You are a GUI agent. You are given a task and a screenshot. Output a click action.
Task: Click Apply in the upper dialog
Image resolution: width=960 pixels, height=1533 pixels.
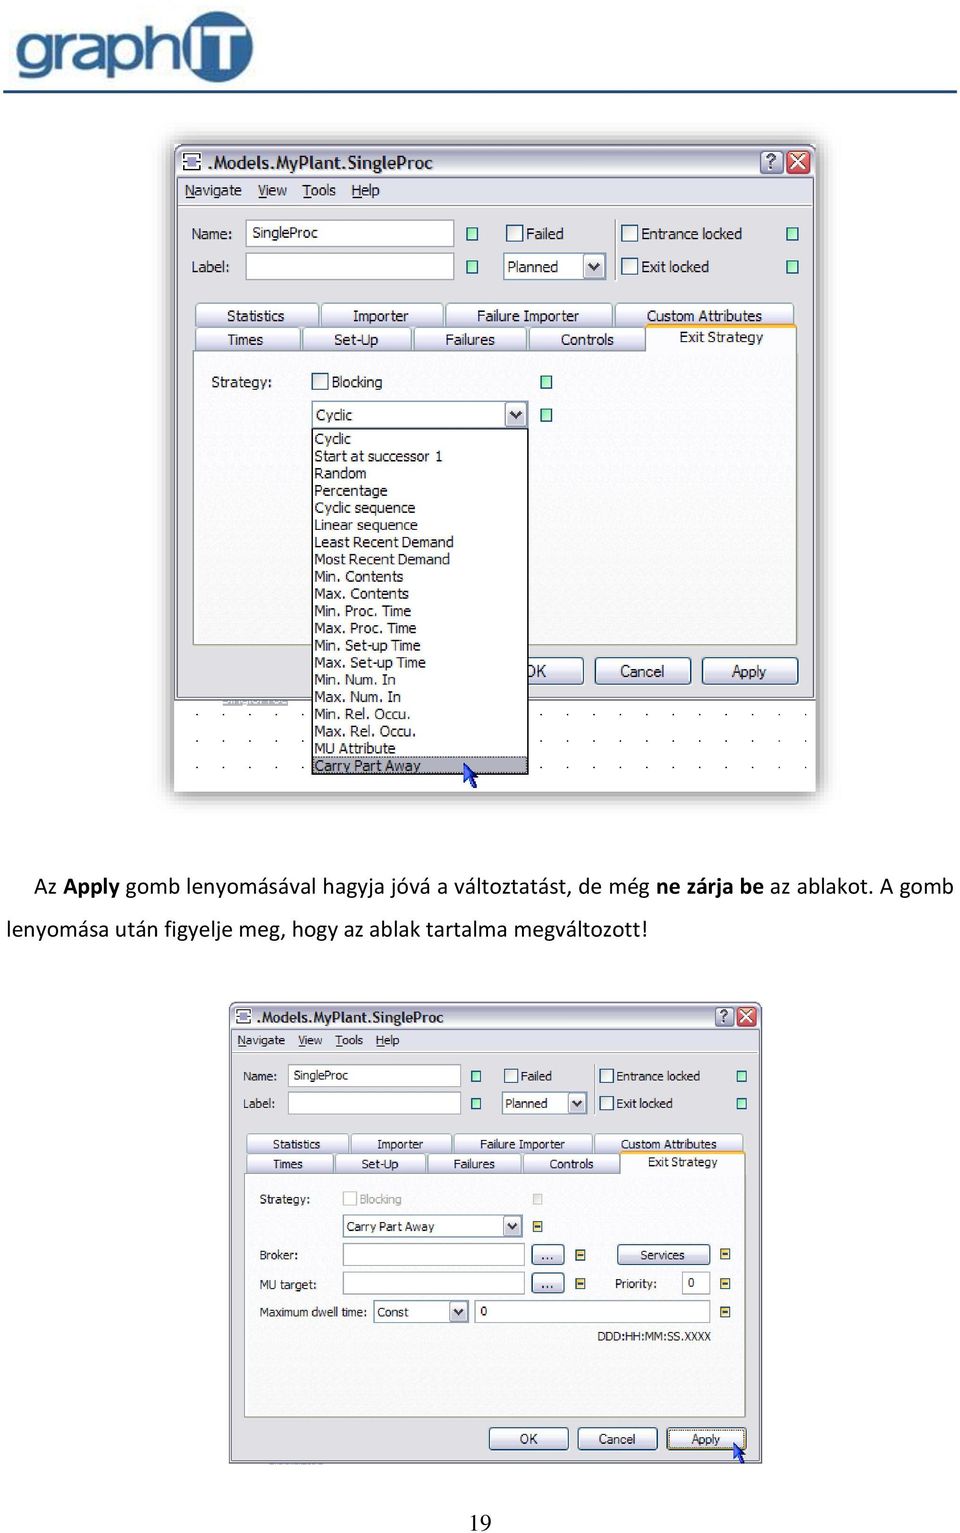pyautogui.click(x=749, y=671)
